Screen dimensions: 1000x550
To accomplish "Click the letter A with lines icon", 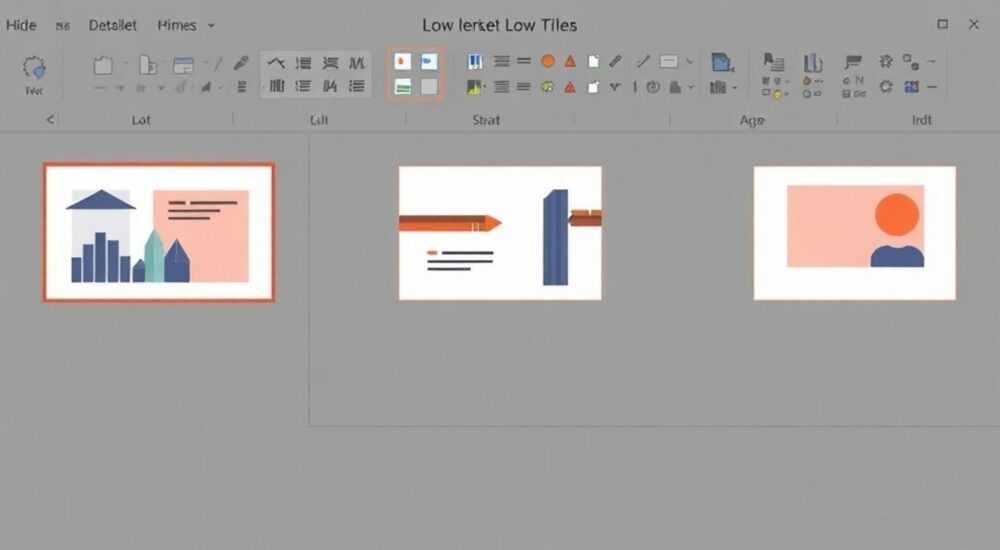I will point(774,62).
